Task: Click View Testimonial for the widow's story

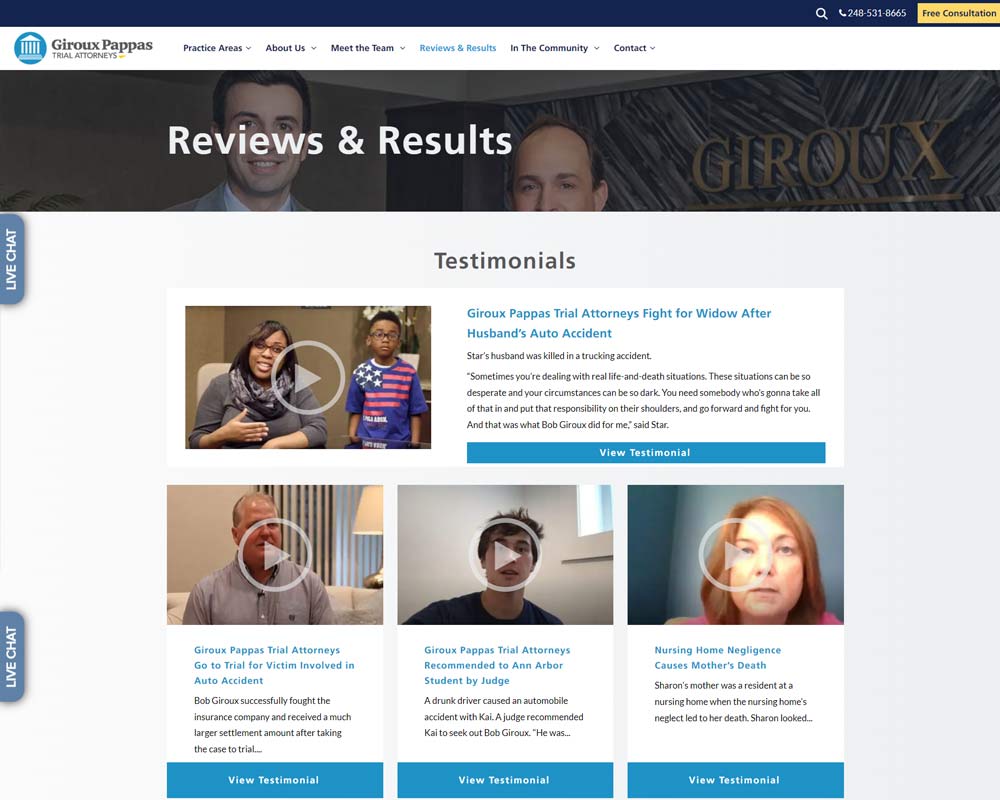Action: pyautogui.click(x=645, y=452)
